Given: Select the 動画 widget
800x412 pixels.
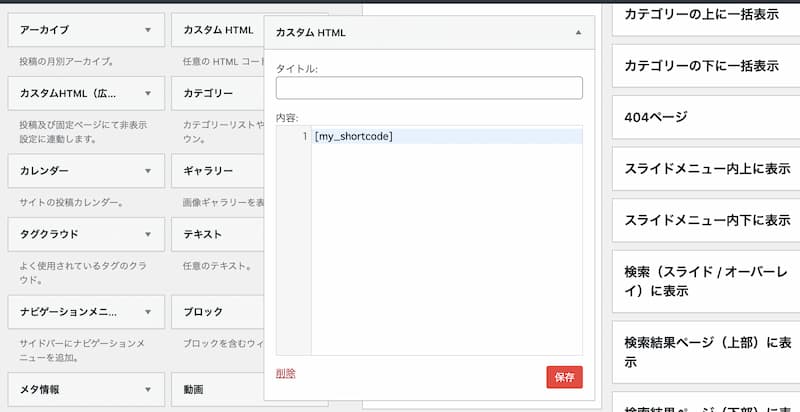Looking at the screenshot, I should (218, 390).
